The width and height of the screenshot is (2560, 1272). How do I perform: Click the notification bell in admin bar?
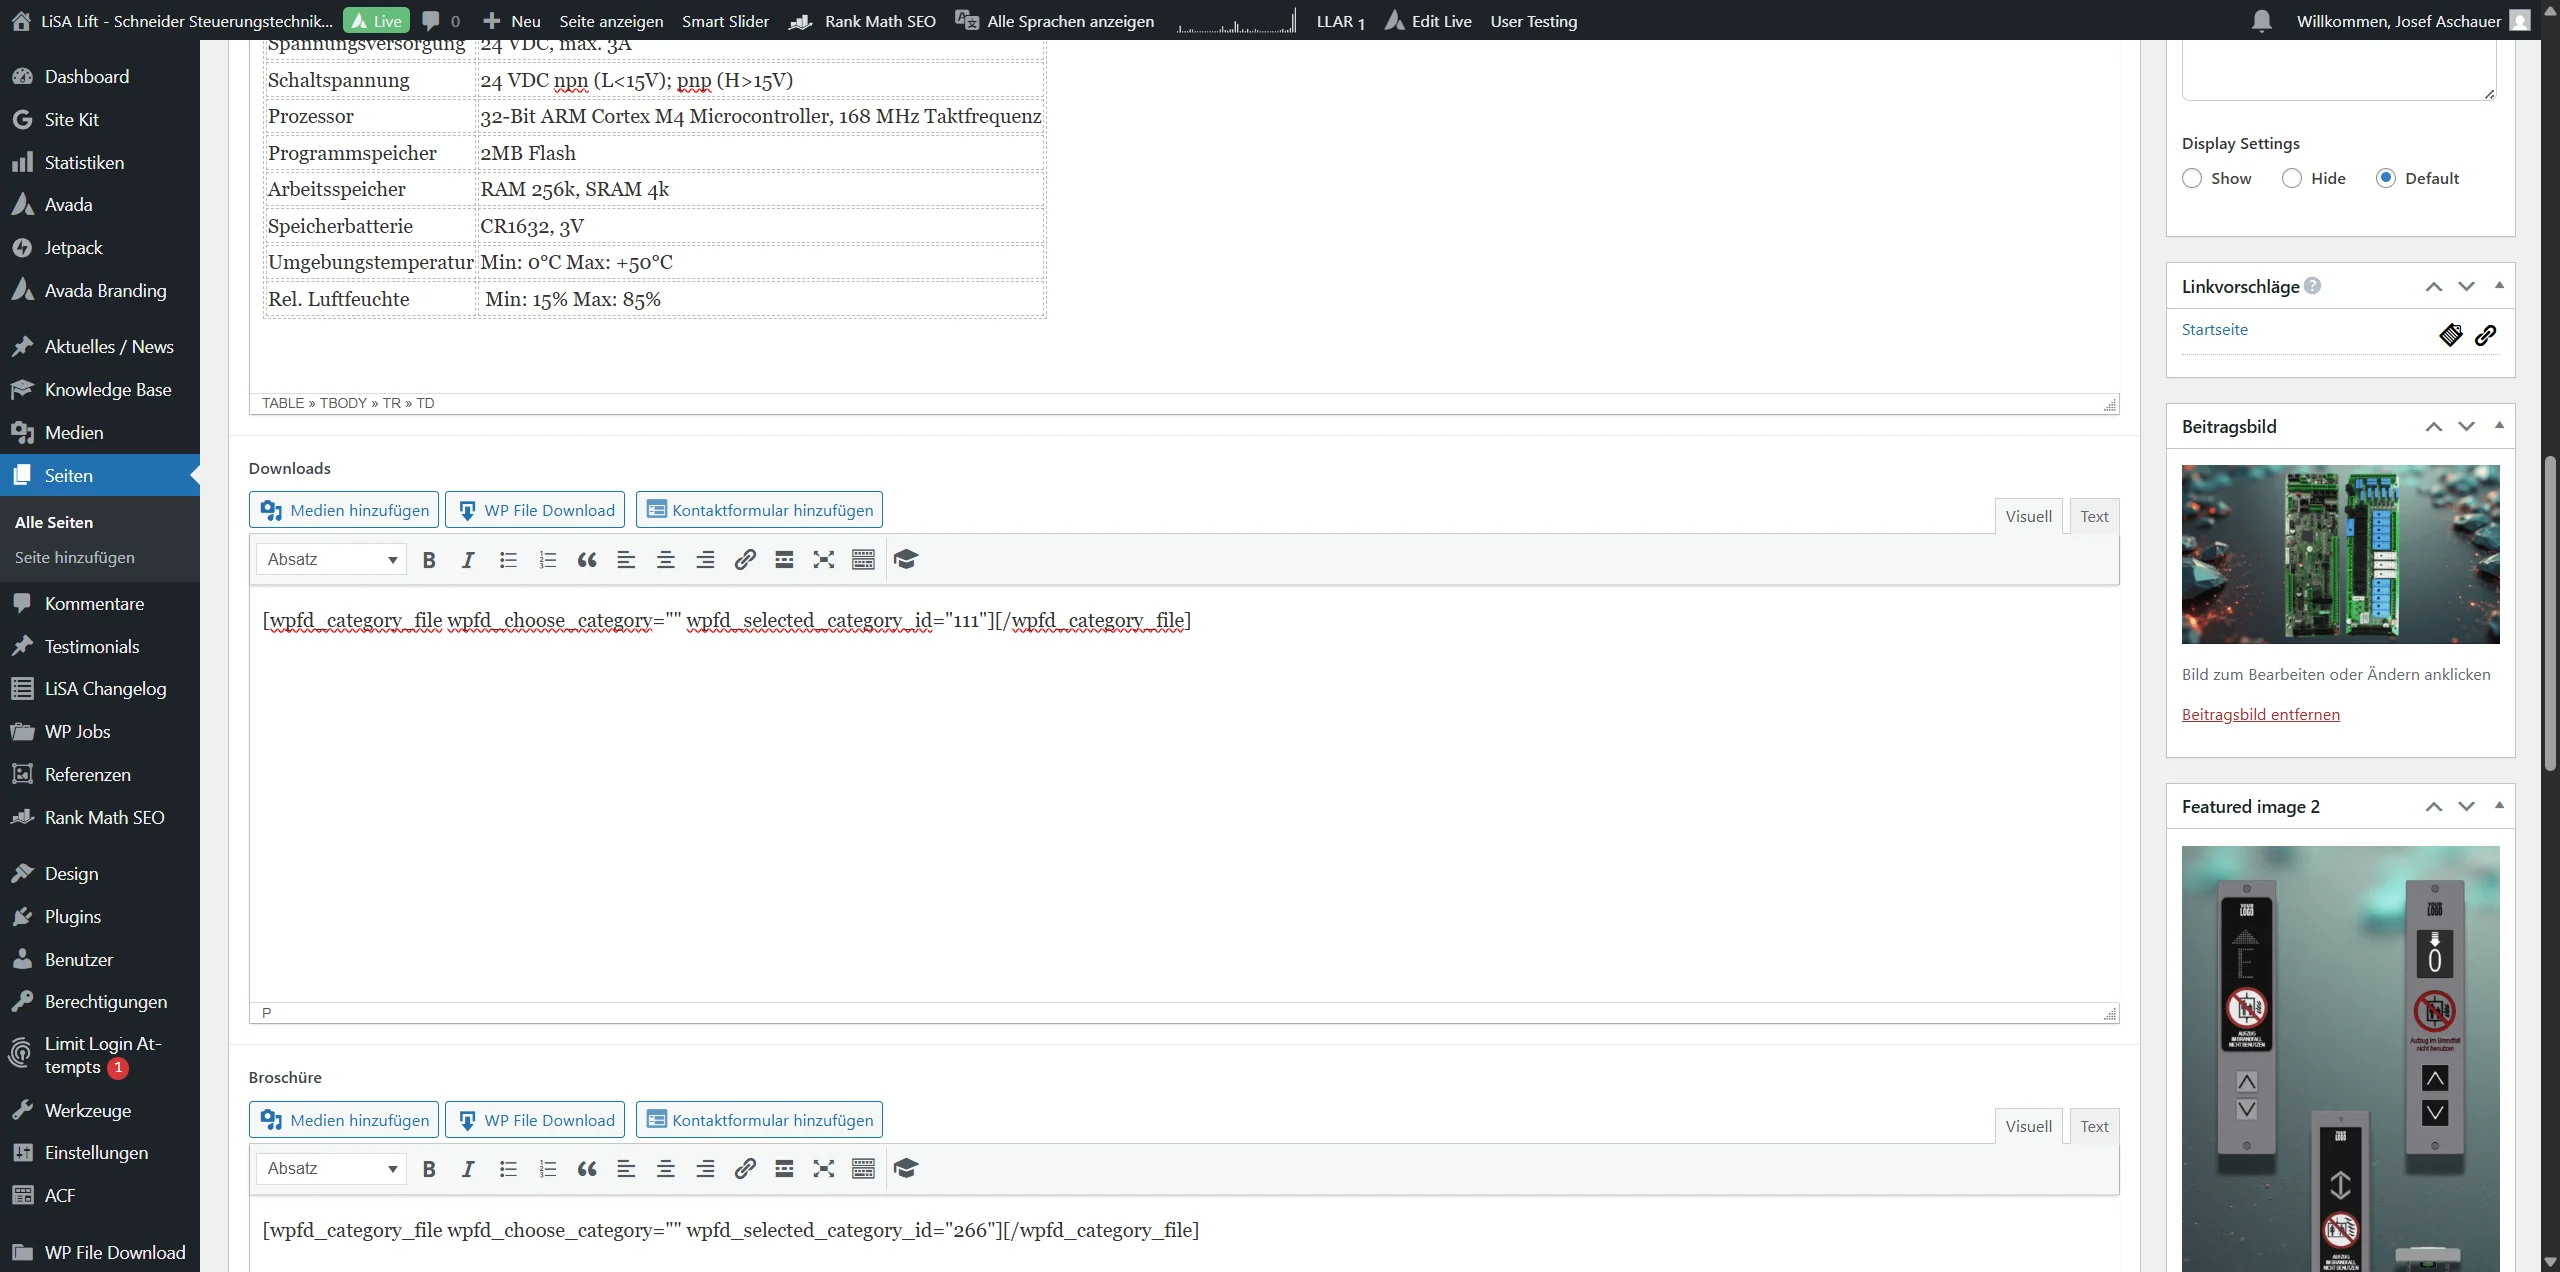[2261, 21]
